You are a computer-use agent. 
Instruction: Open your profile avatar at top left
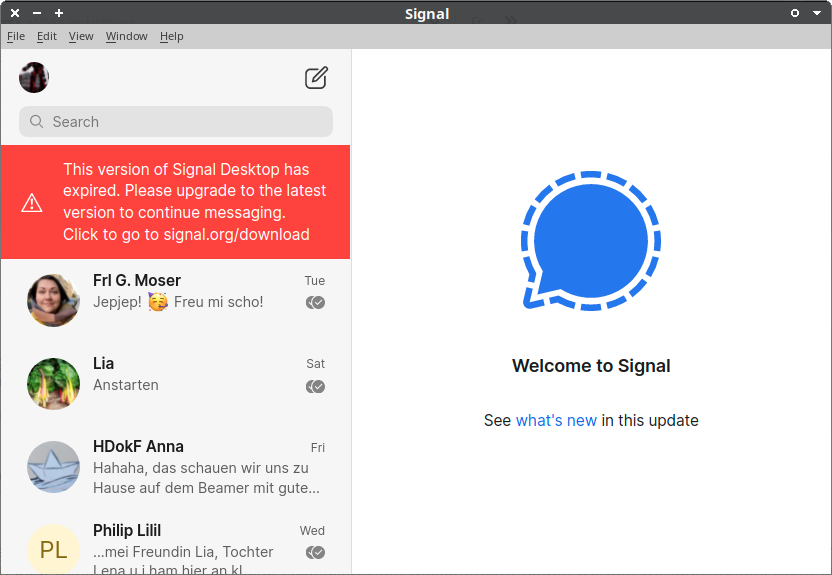(x=34, y=78)
